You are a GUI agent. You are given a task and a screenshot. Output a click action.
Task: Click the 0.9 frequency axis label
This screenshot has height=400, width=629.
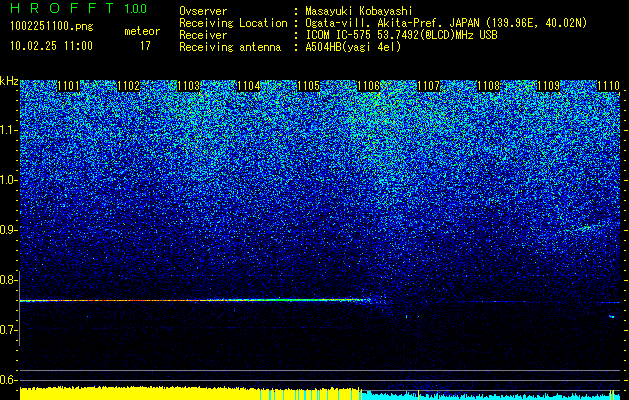click(x=9, y=230)
